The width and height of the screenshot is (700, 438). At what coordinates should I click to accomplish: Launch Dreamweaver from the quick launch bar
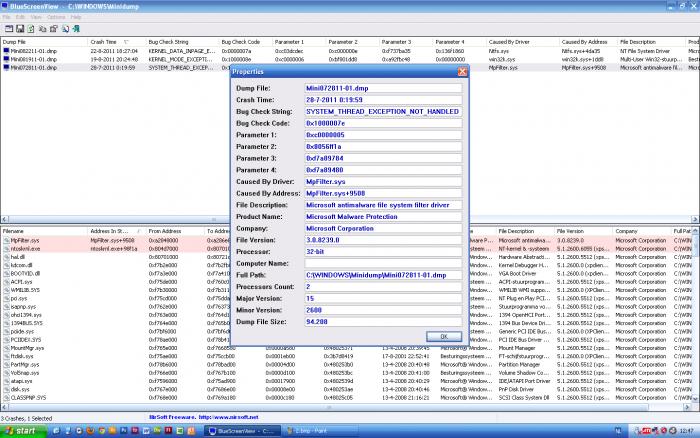click(157, 431)
